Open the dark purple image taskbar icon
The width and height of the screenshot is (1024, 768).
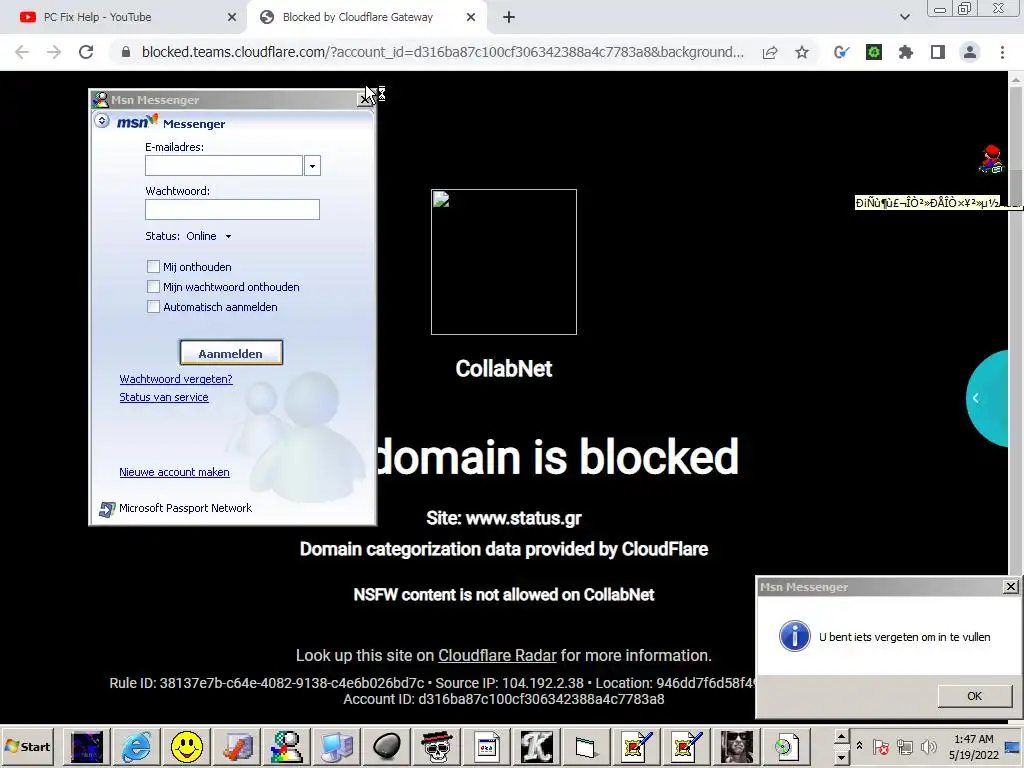[x=87, y=746]
